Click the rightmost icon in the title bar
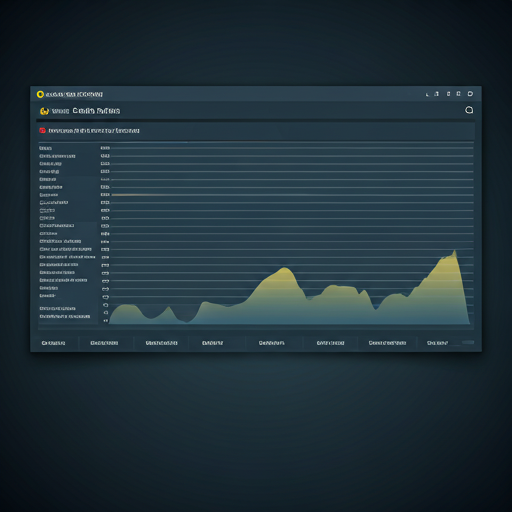The image size is (512, 512). (470, 94)
